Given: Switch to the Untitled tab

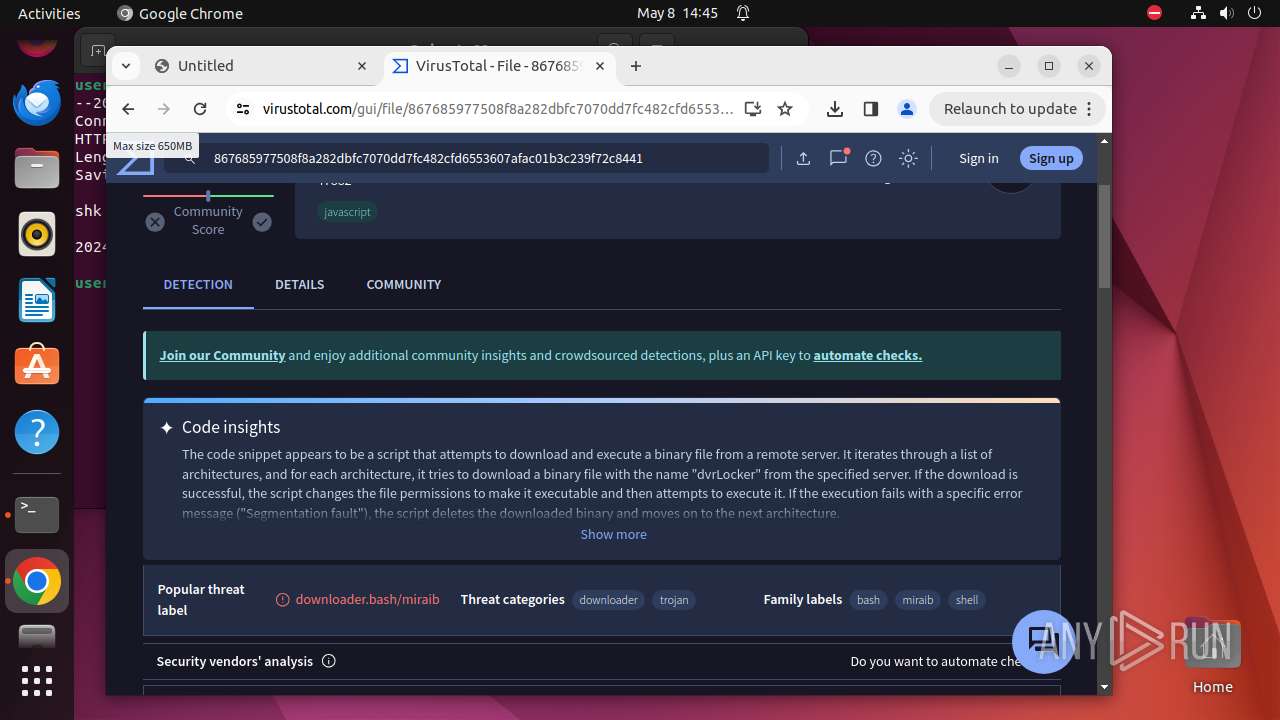Looking at the screenshot, I should click(262, 66).
